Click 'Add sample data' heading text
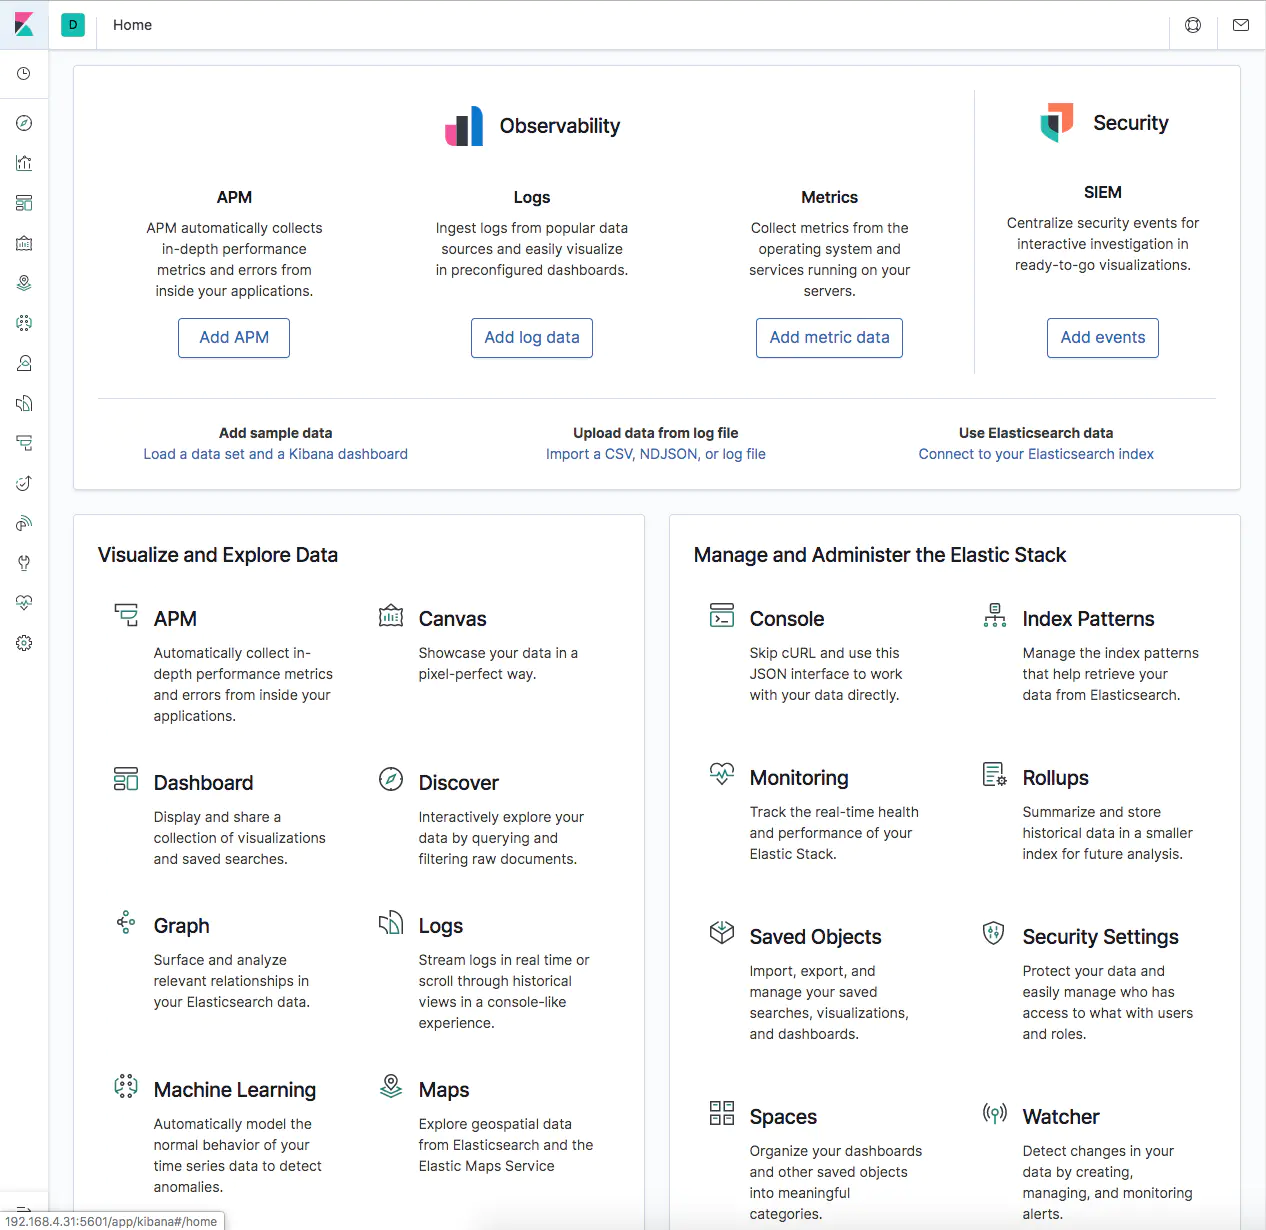Image resolution: width=1266 pixels, height=1230 pixels. 275,433
